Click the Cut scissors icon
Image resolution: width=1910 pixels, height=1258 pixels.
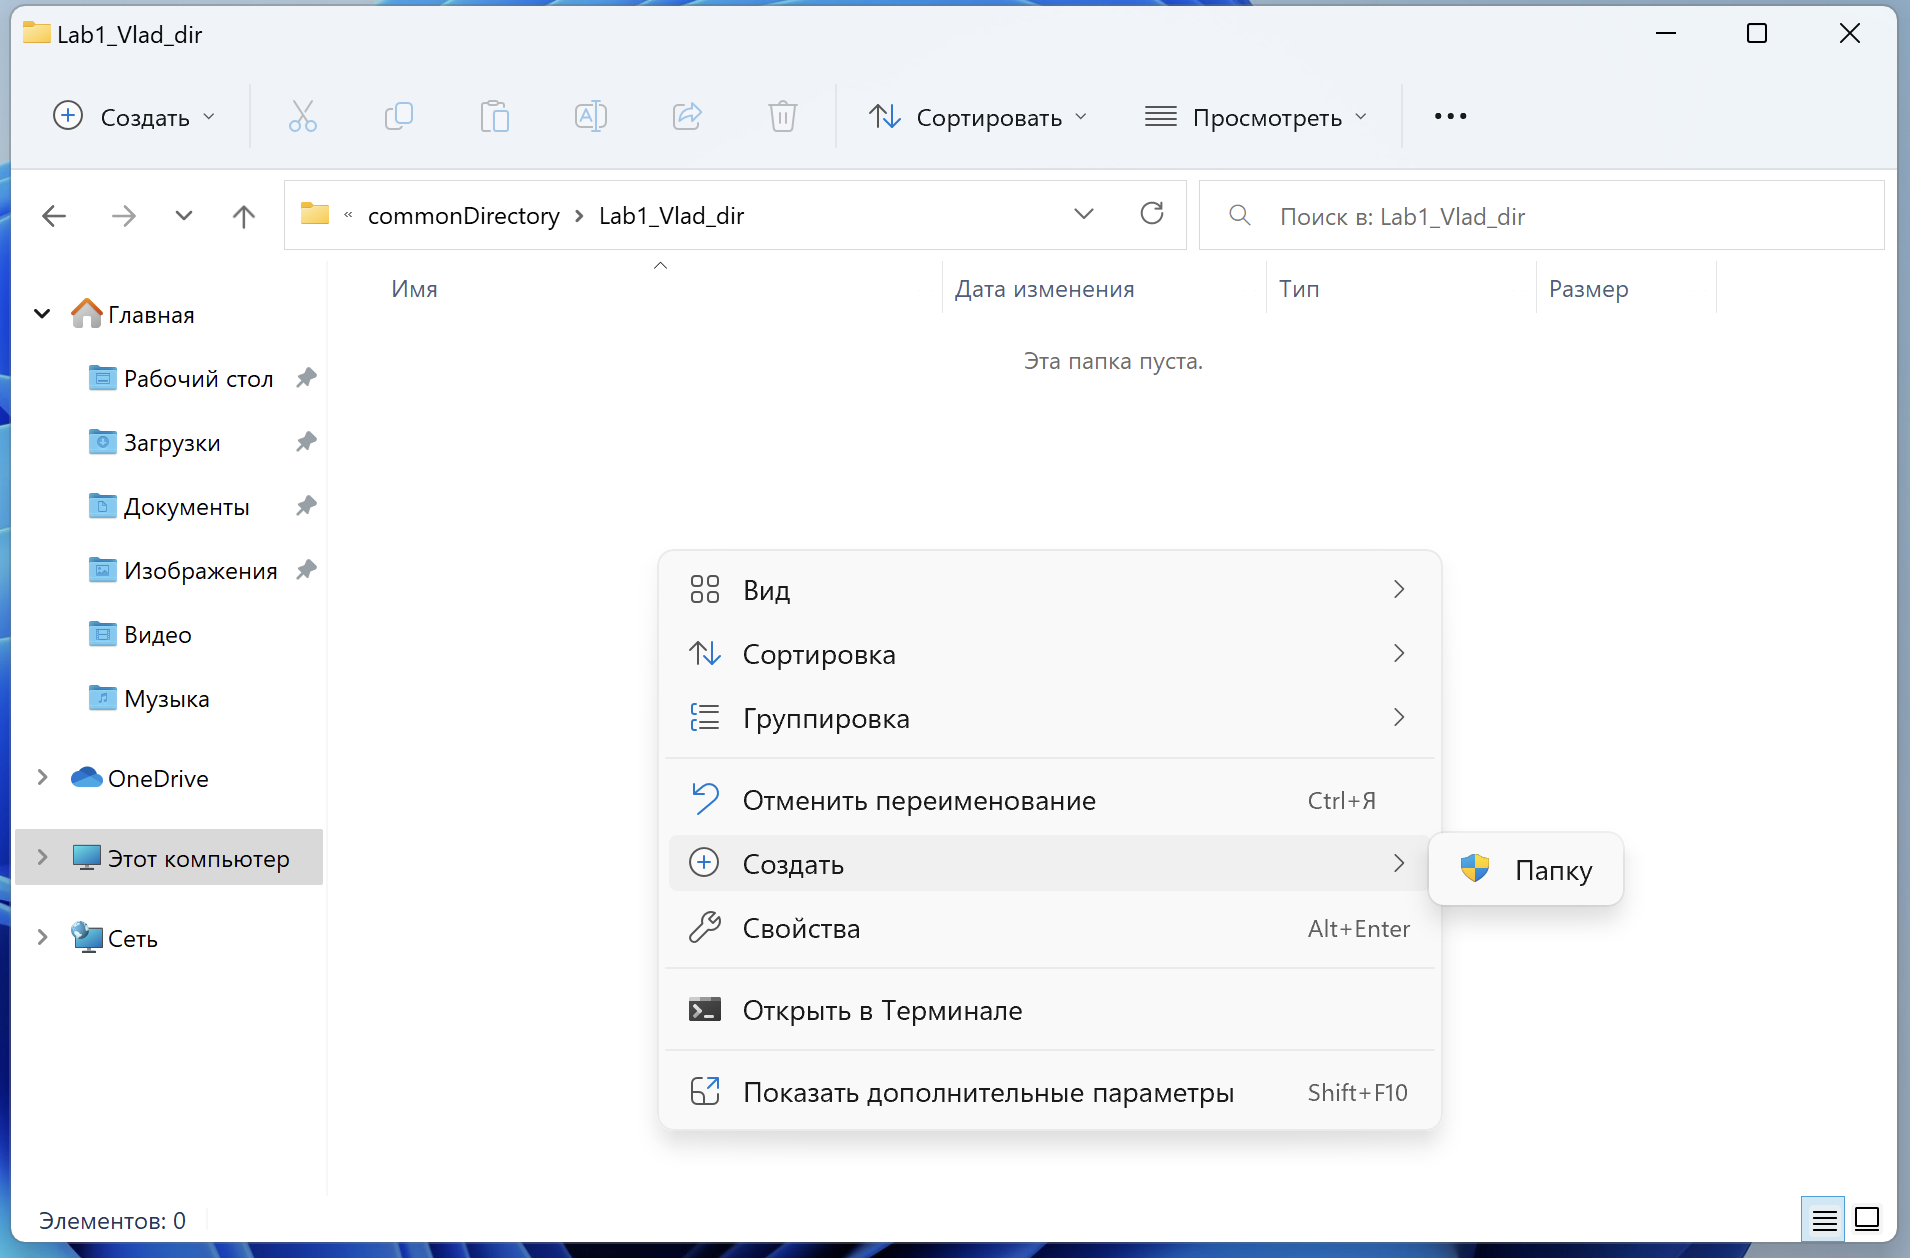pos(302,117)
